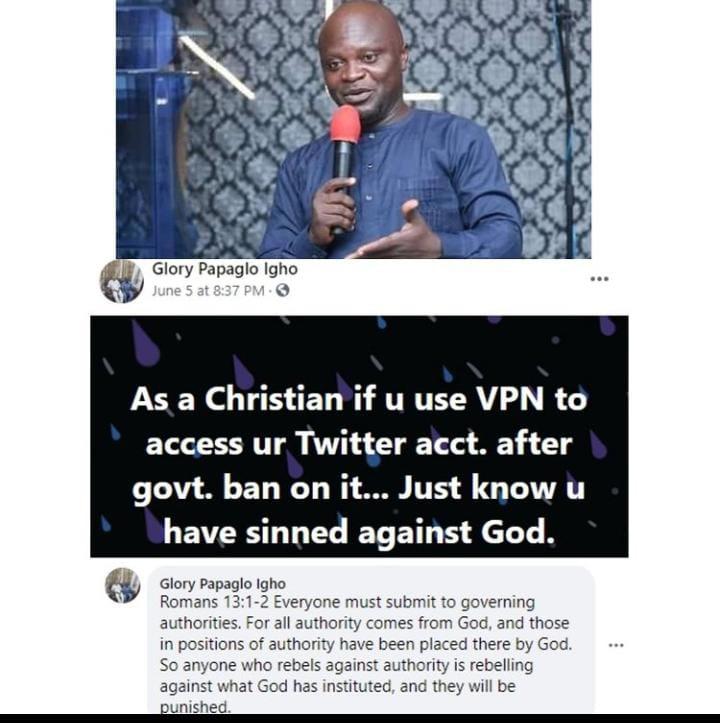Viewport: 720px width, 723px height.
Task: Open the comment's three-dot options menu
Action: click(616, 645)
